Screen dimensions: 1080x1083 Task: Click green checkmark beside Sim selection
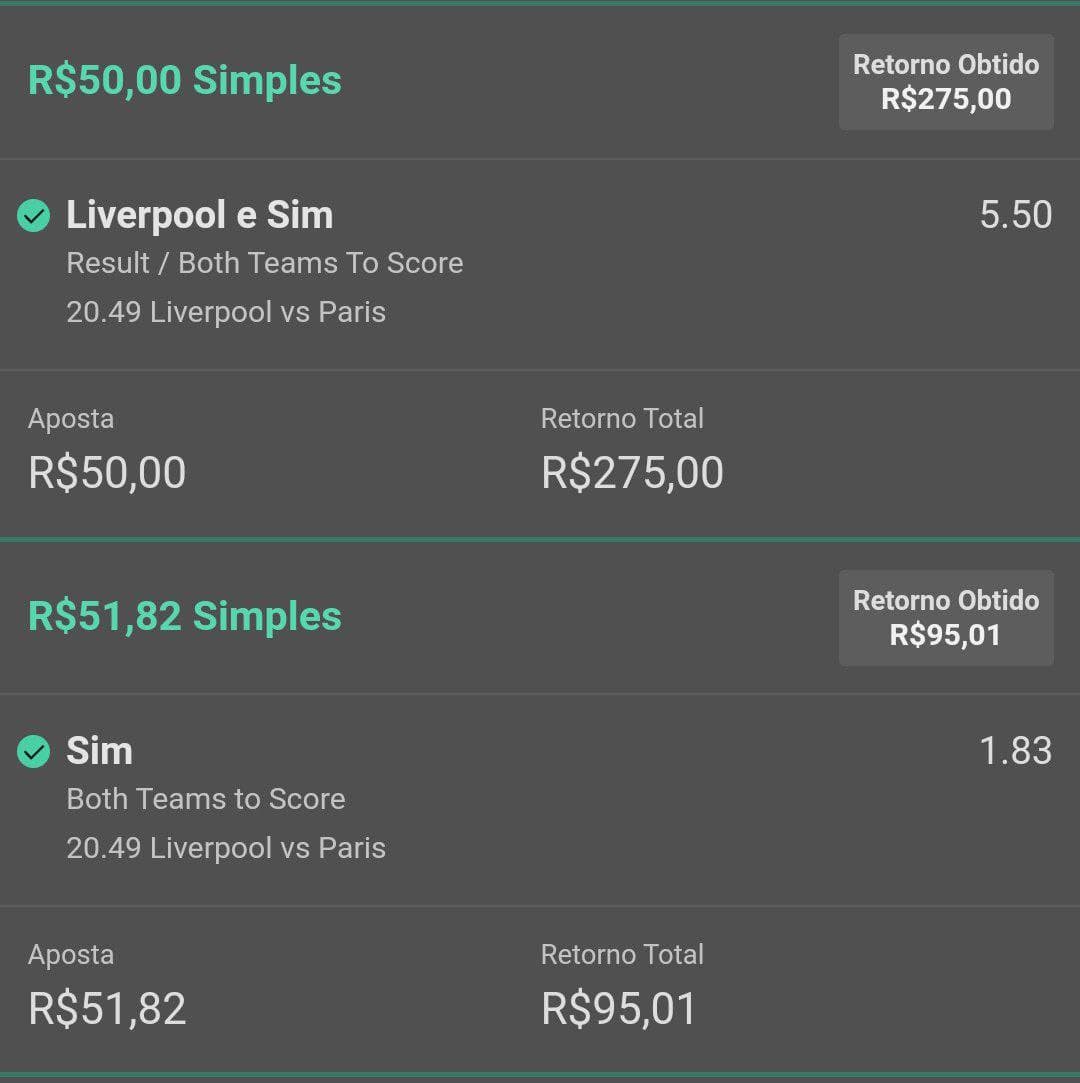[x=33, y=751]
